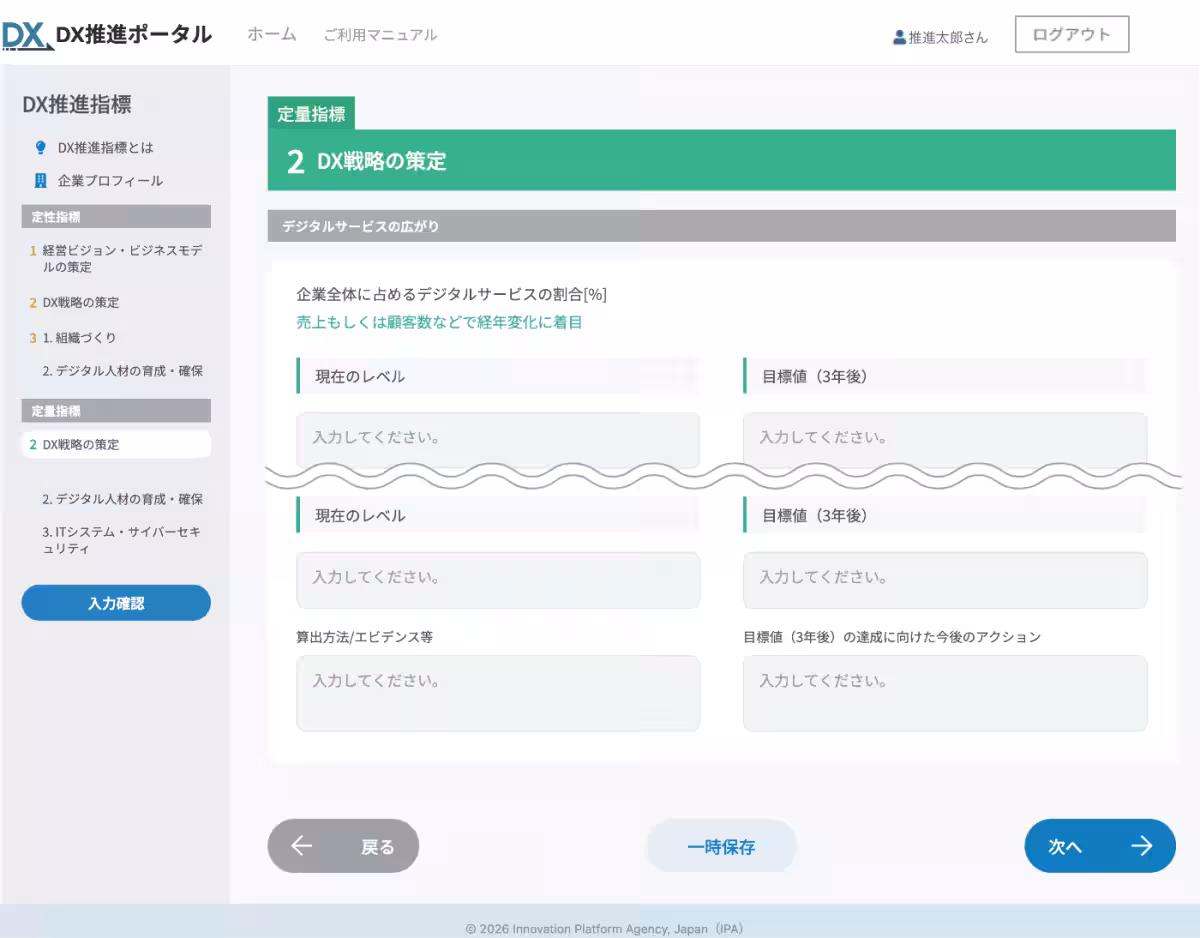Click the DX推進指標 sidebar heading
The height and width of the screenshot is (938, 1200).
[x=77, y=104]
